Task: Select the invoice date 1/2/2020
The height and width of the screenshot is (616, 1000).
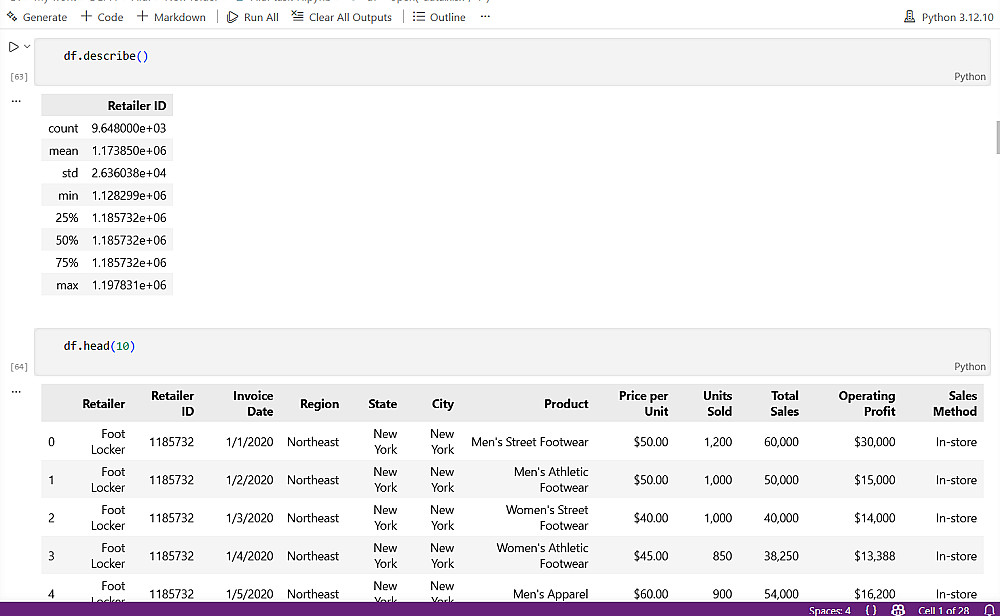Action: (249, 480)
